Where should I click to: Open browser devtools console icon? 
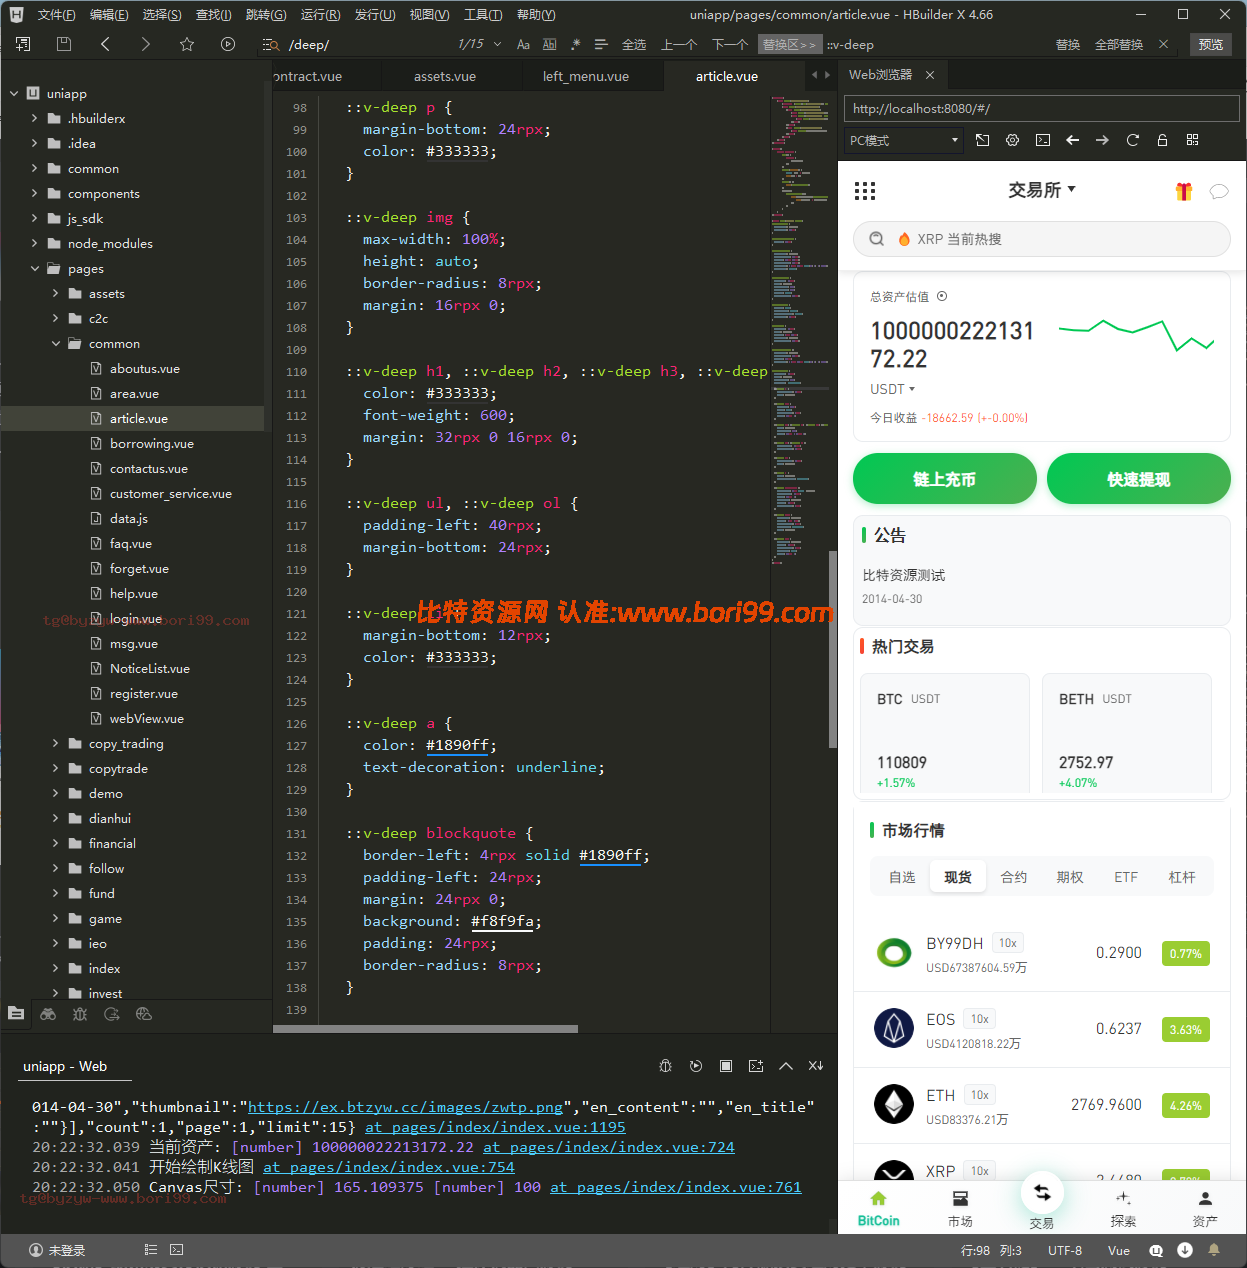[x=1043, y=140]
